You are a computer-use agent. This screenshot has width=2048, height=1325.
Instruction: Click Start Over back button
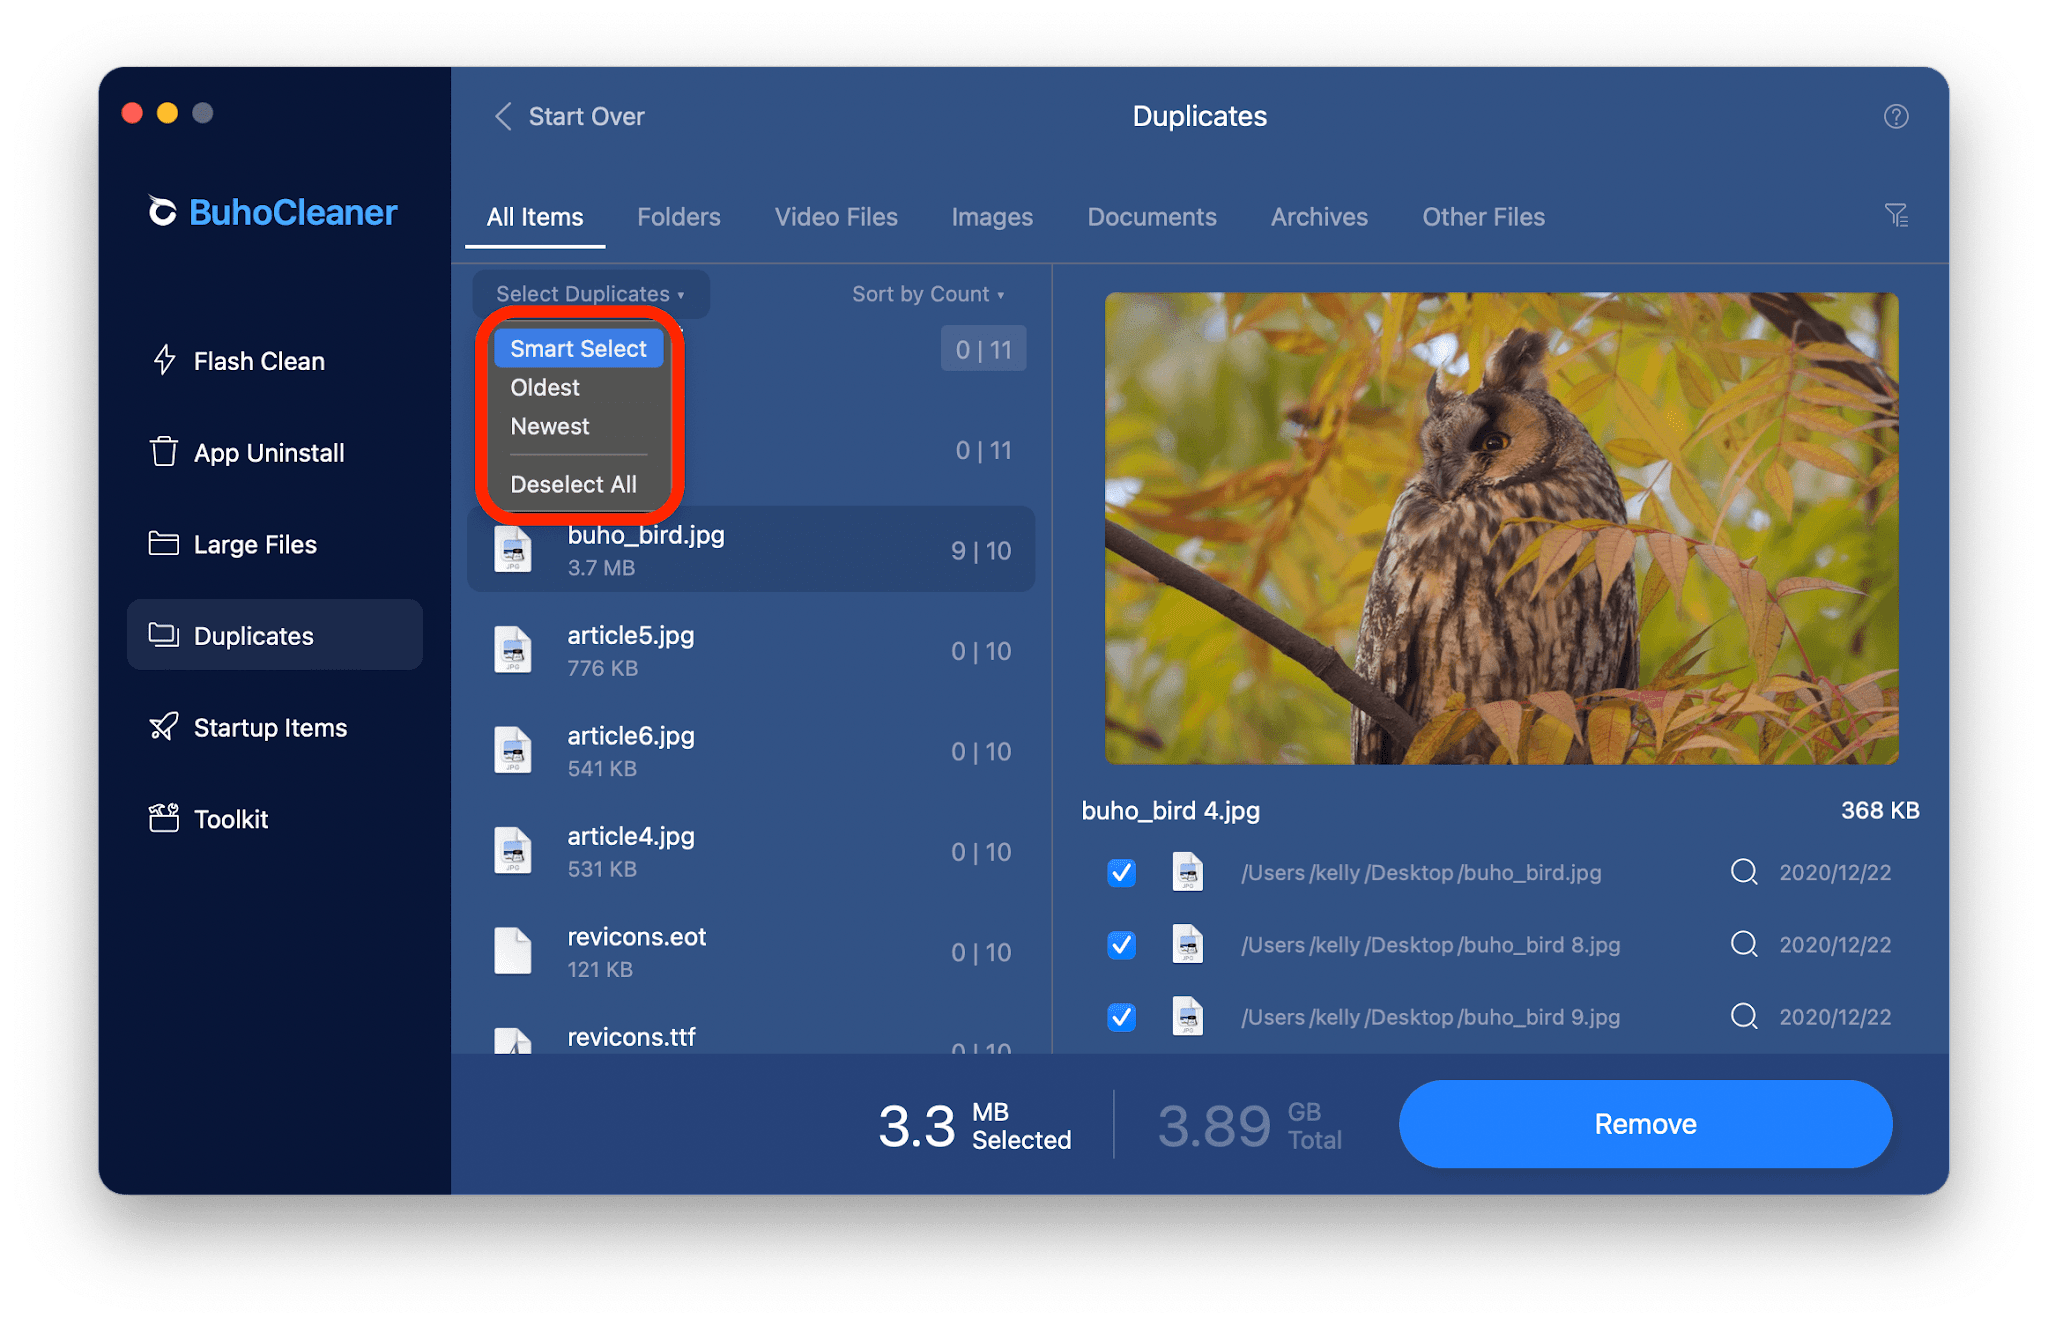[570, 117]
